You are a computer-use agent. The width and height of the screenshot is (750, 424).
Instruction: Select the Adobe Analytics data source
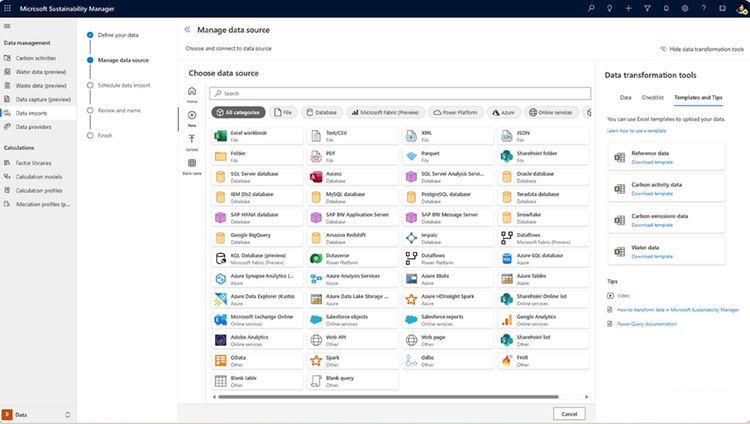pyautogui.click(x=257, y=340)
